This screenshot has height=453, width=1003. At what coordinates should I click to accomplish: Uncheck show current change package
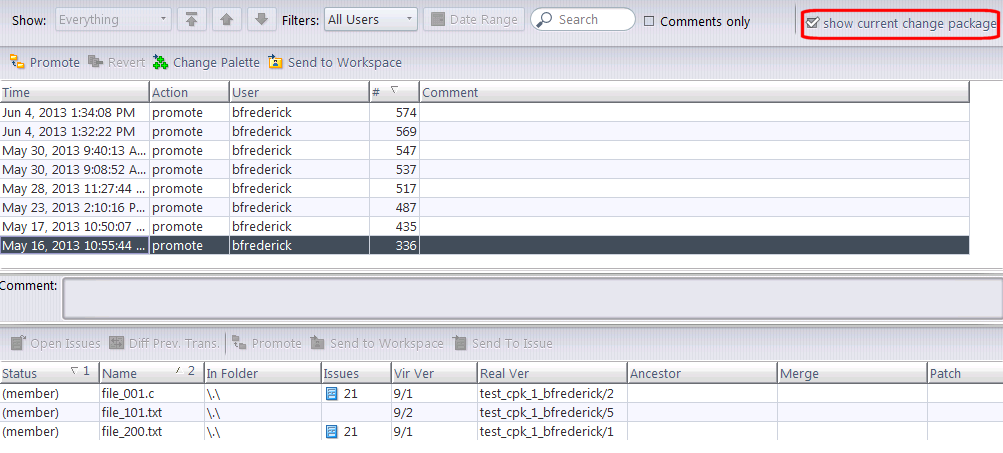tap(813, 23)
